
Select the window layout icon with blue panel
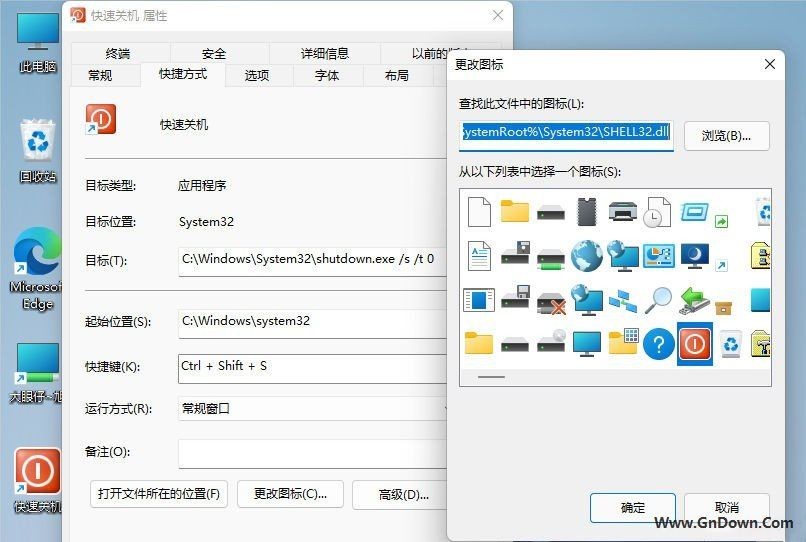[x=479, y=300]
